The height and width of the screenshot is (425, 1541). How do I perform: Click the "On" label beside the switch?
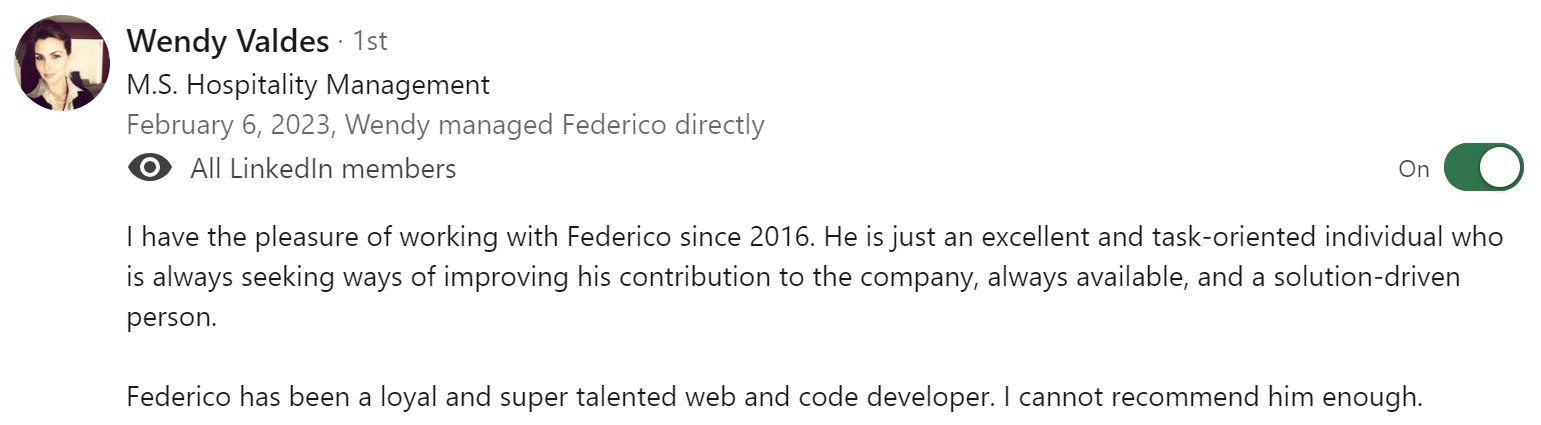pos(1413,169)
